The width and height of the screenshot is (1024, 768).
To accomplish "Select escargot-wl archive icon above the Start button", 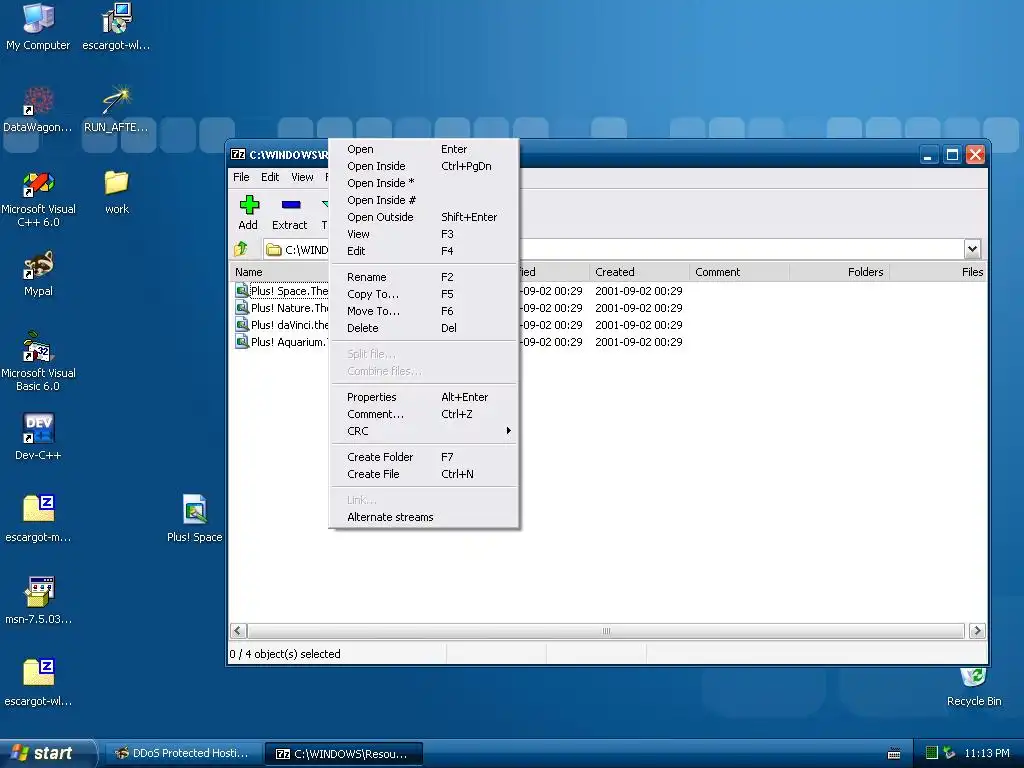I will coord(38,674).
